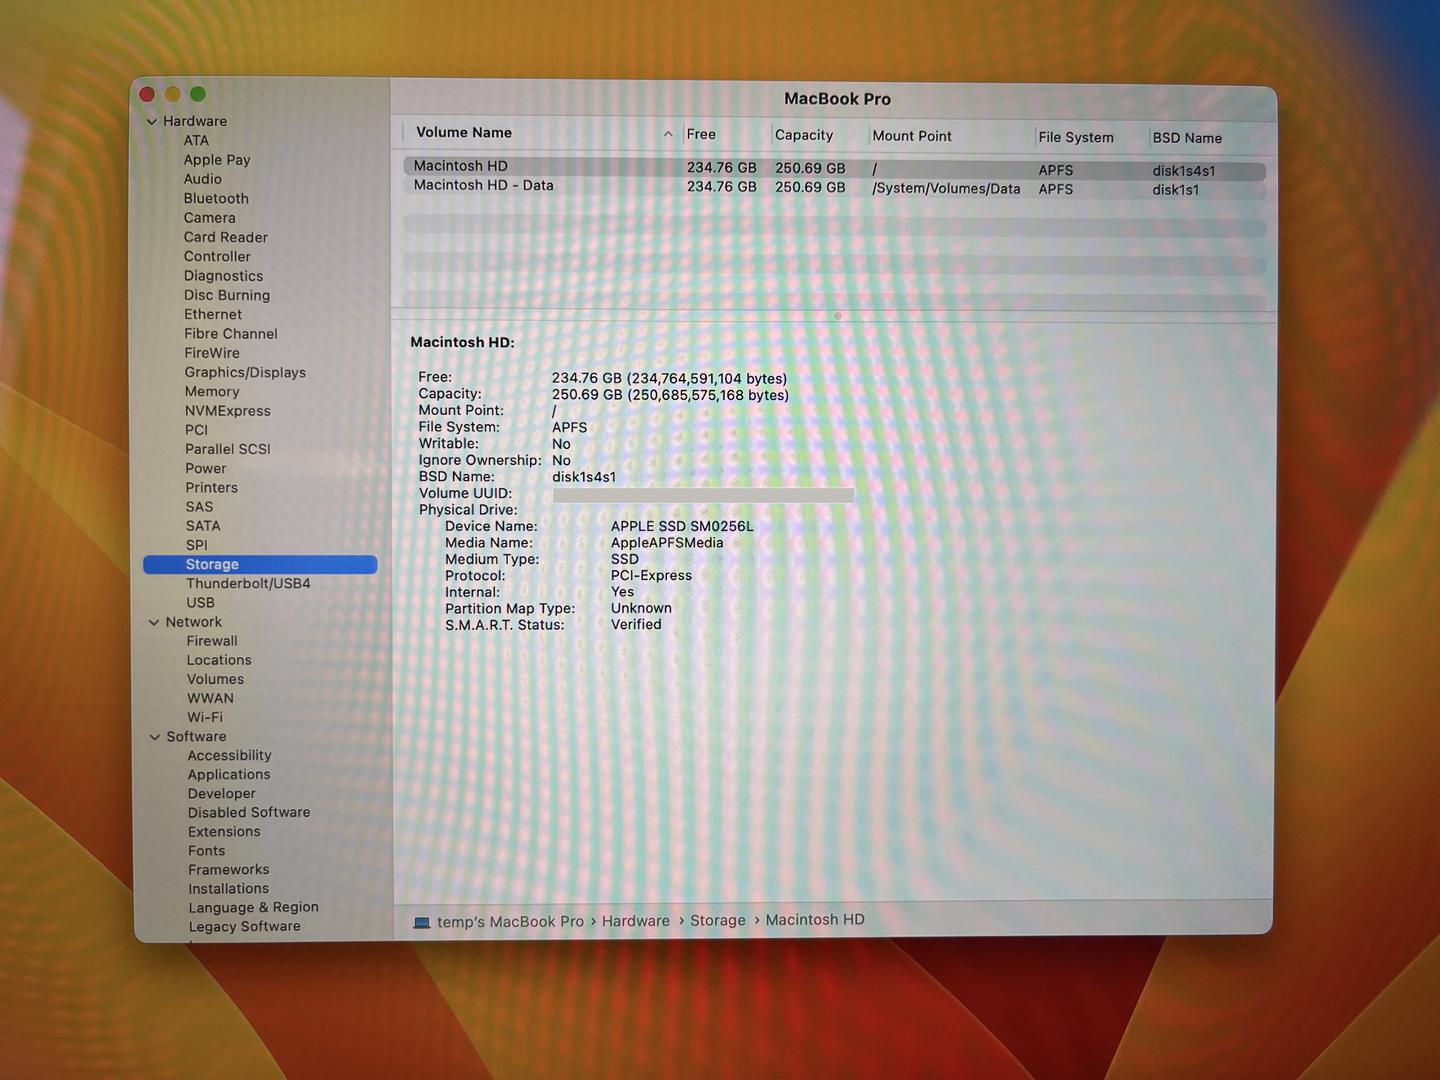Click the green zoom window button
Viewport: 1440px width, 1080px height.
pos(198,94)
